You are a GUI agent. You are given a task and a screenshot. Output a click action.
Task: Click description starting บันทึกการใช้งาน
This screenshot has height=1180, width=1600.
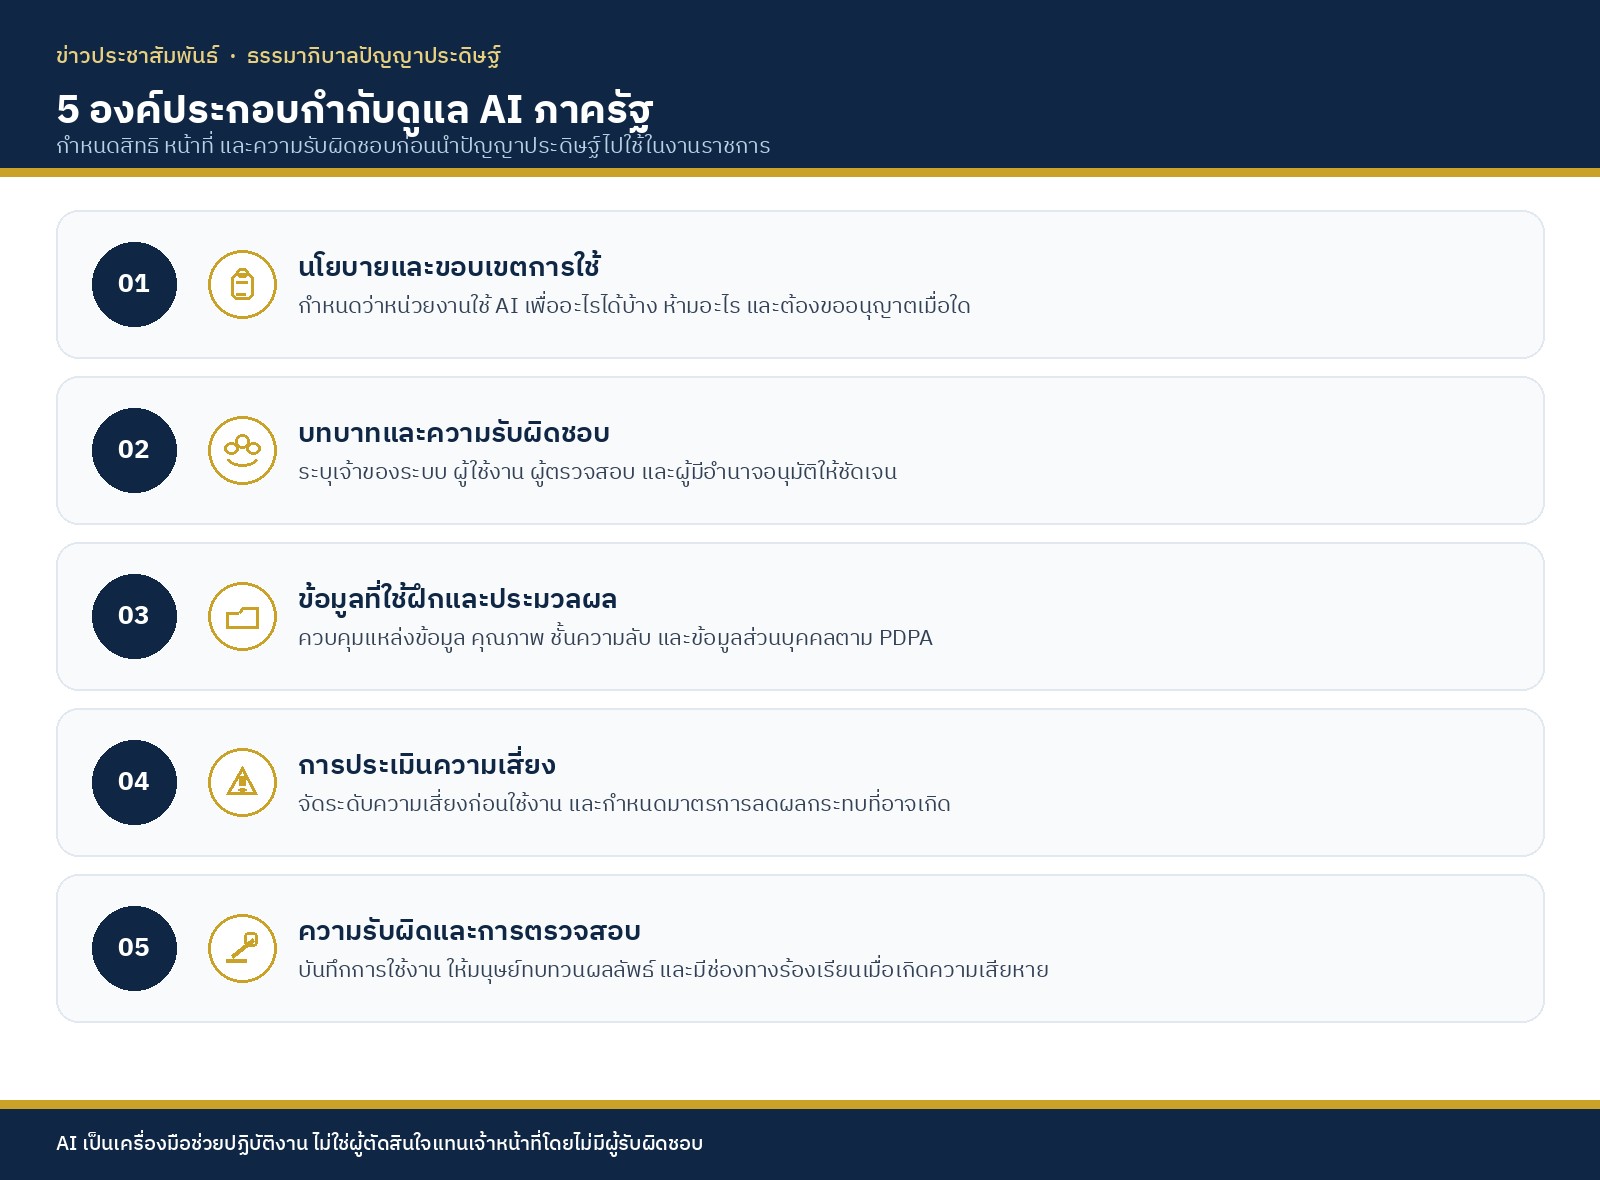[x=673, y=969]
